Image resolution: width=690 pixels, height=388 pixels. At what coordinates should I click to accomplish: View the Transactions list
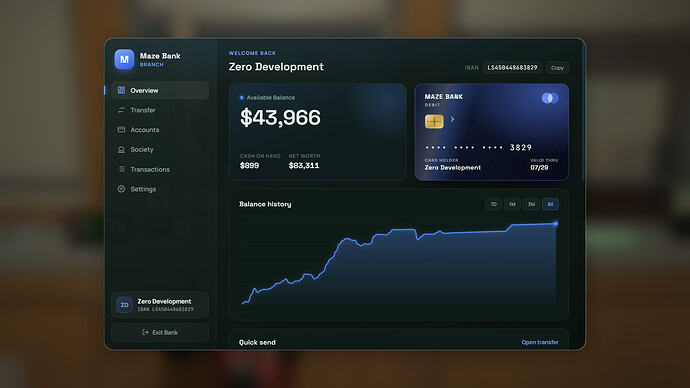(x=160, y=169)
